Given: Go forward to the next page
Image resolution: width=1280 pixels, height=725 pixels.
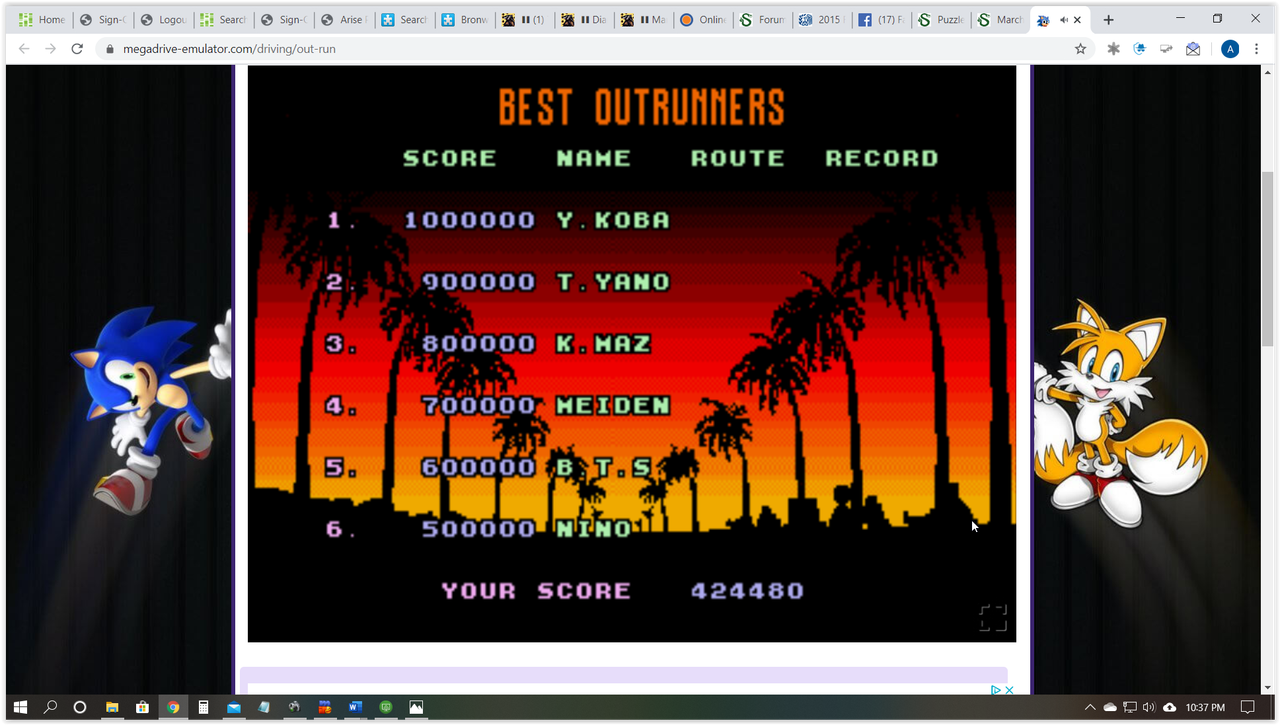Looking at the screenshot, I should (x=50, y=49).
